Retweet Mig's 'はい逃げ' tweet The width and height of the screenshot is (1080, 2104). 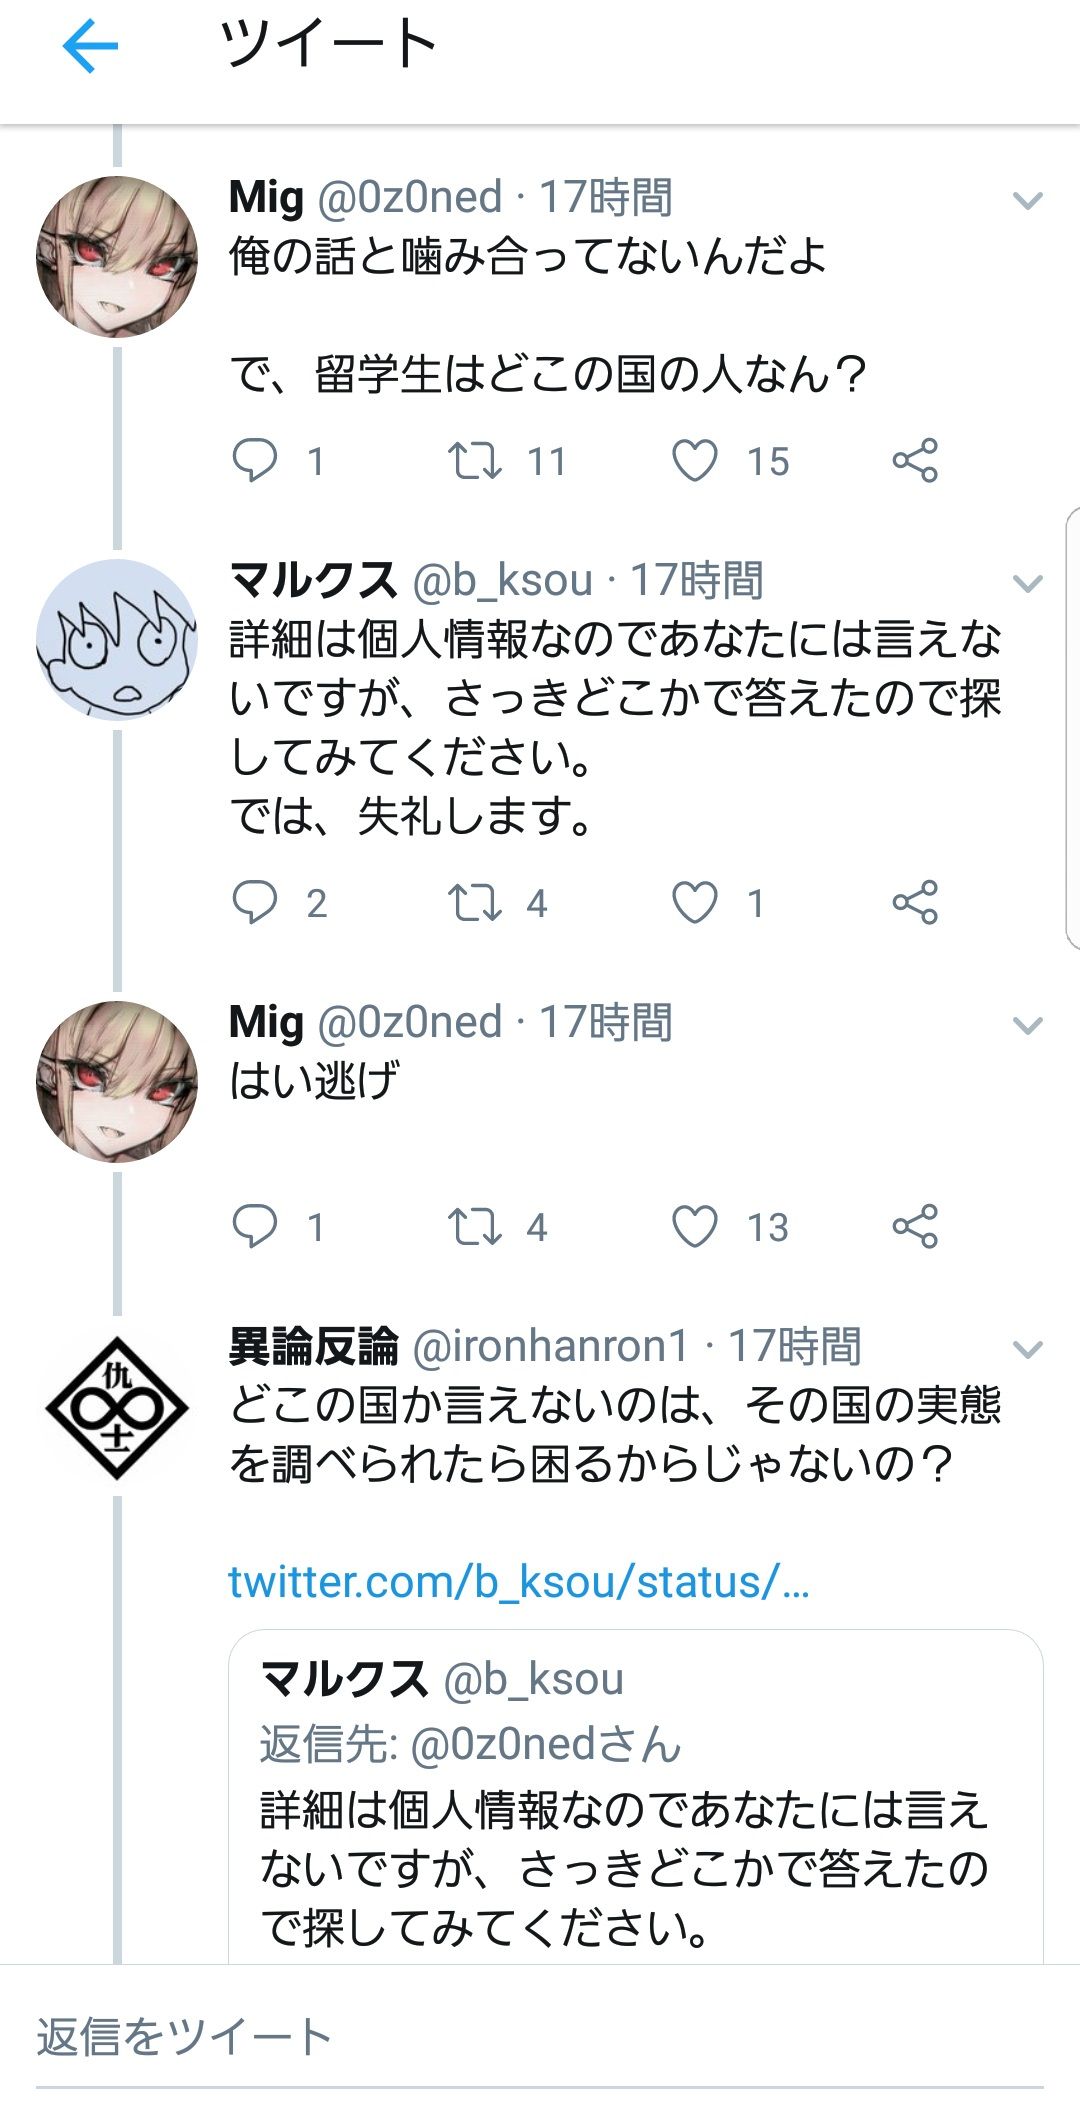(x=474, y=1227)
